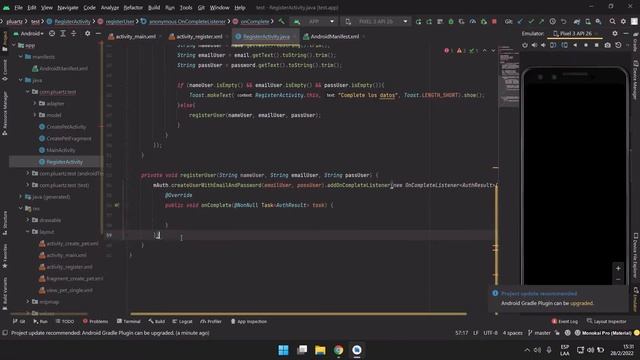Viewport: 640px width, 360px height.
Task: Click emulator Back triangle button
Action: point(575,45)
